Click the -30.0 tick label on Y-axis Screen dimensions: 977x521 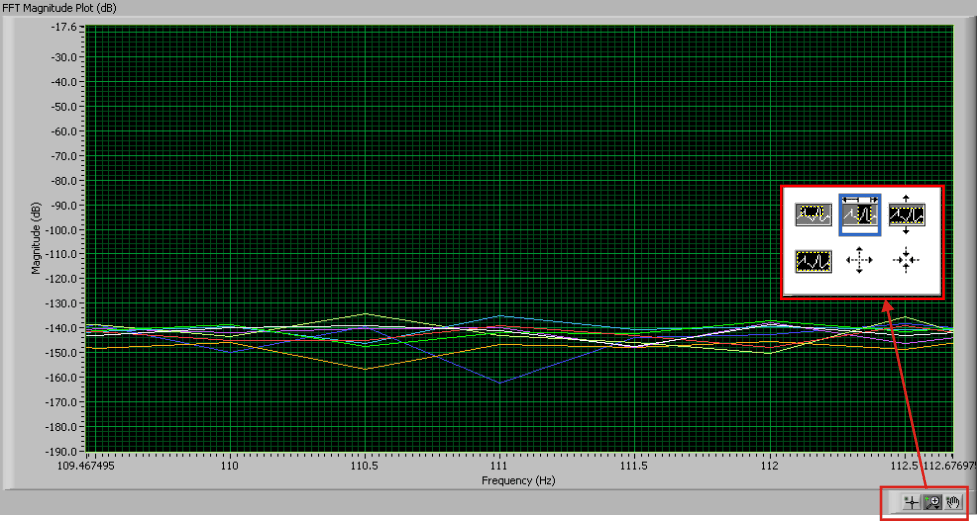[x=64, y=57]
